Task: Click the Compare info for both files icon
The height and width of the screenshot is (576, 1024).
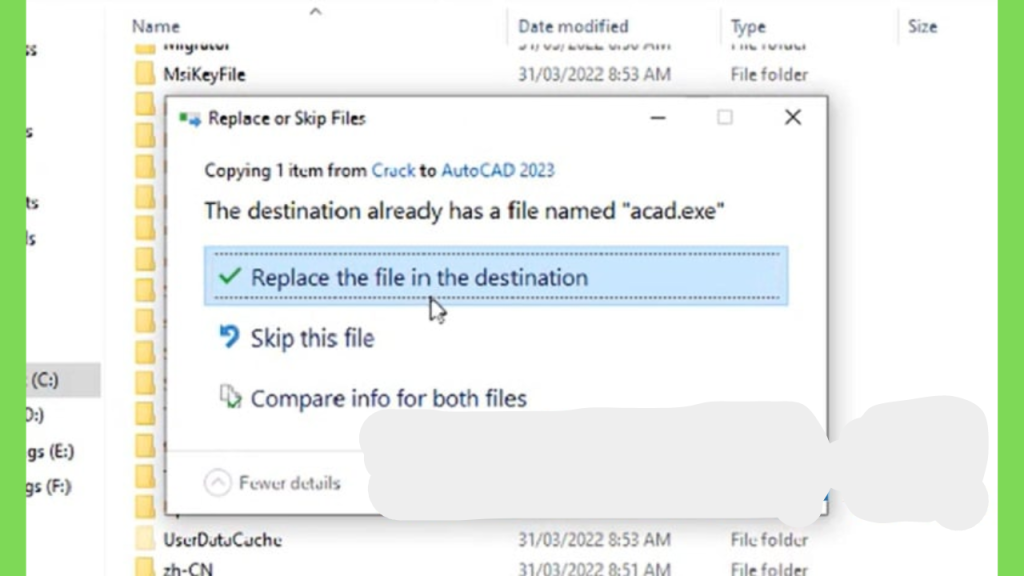Action: [230, 397]
